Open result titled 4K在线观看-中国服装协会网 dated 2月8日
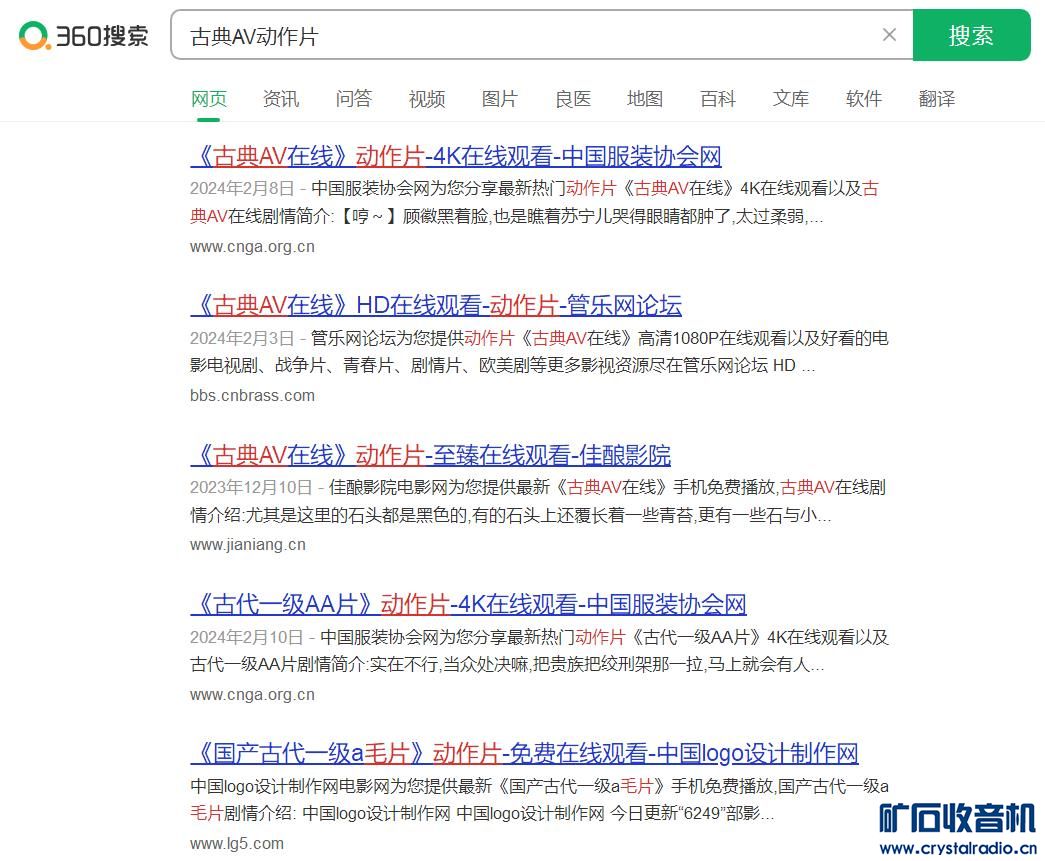This screenshot has height=861, width=1045. click(456, 157)
